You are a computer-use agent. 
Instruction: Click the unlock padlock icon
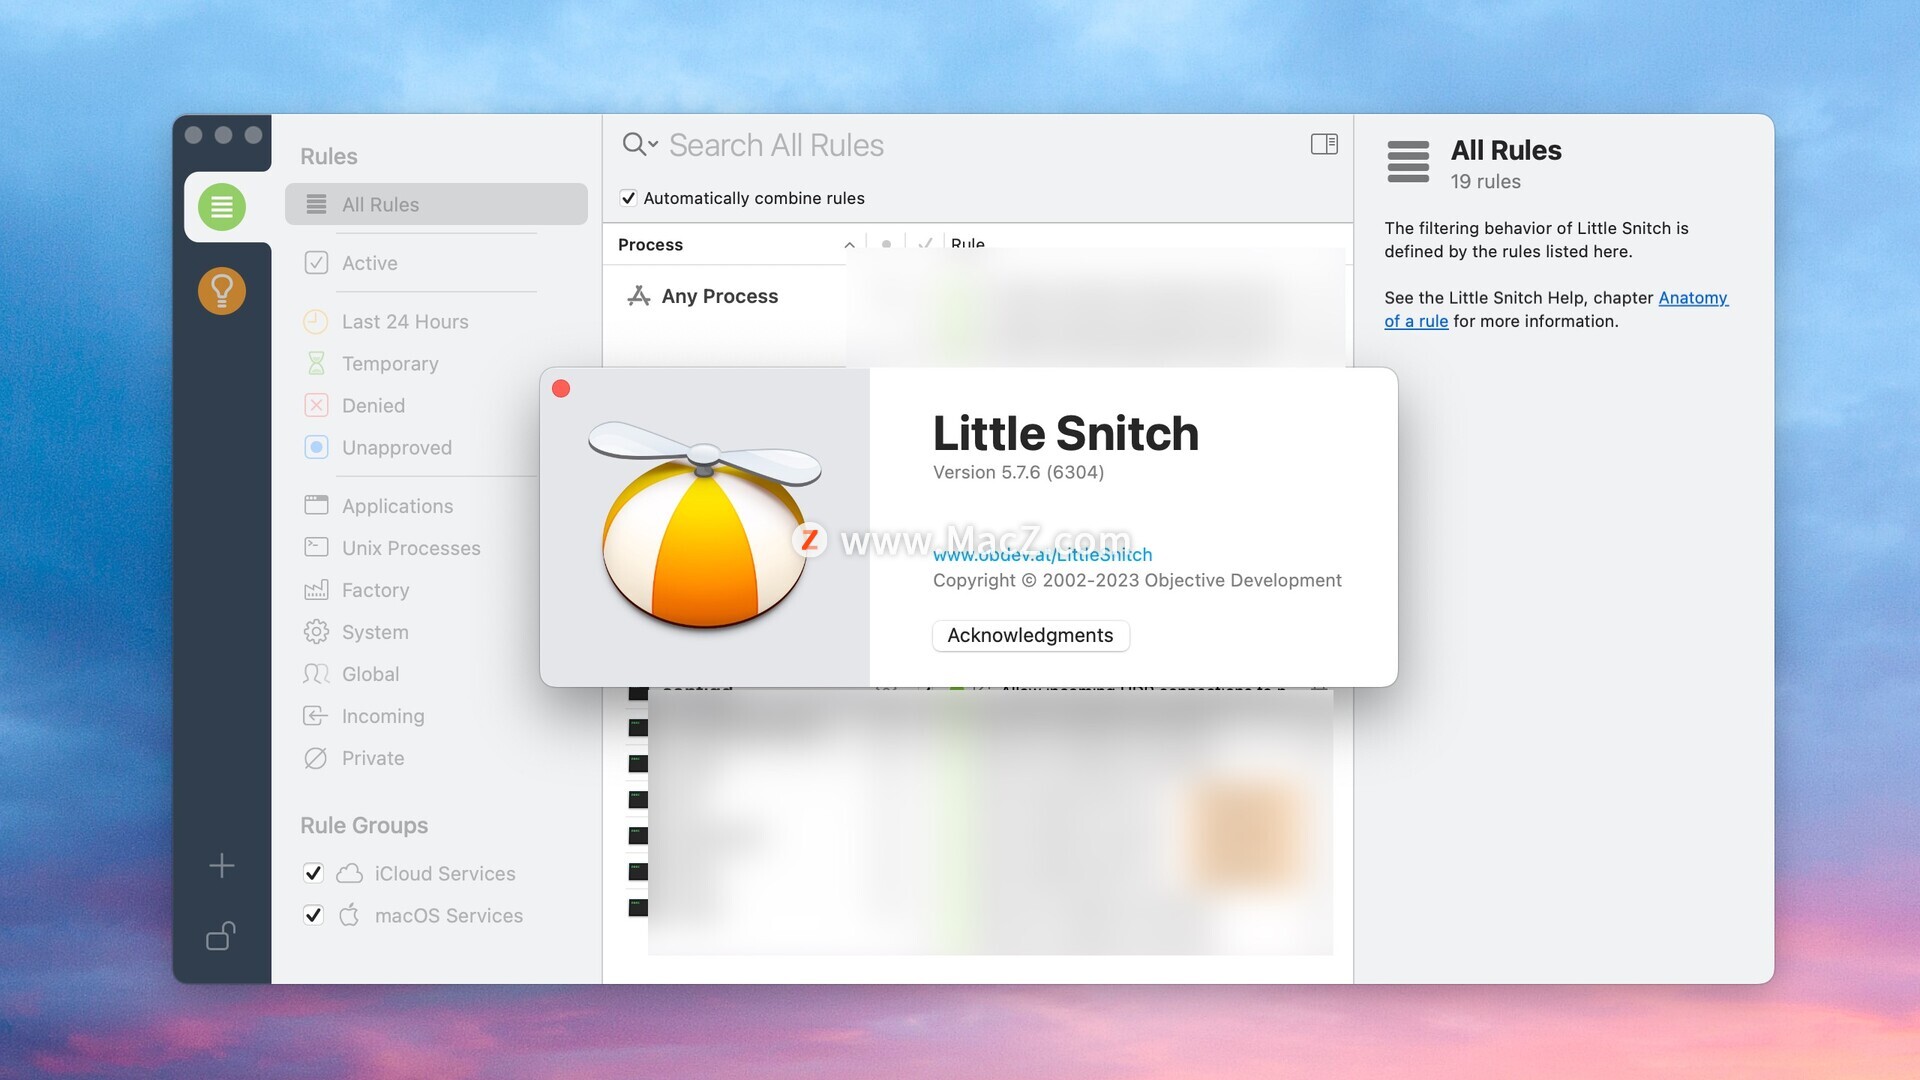click(x=221, y=936)
